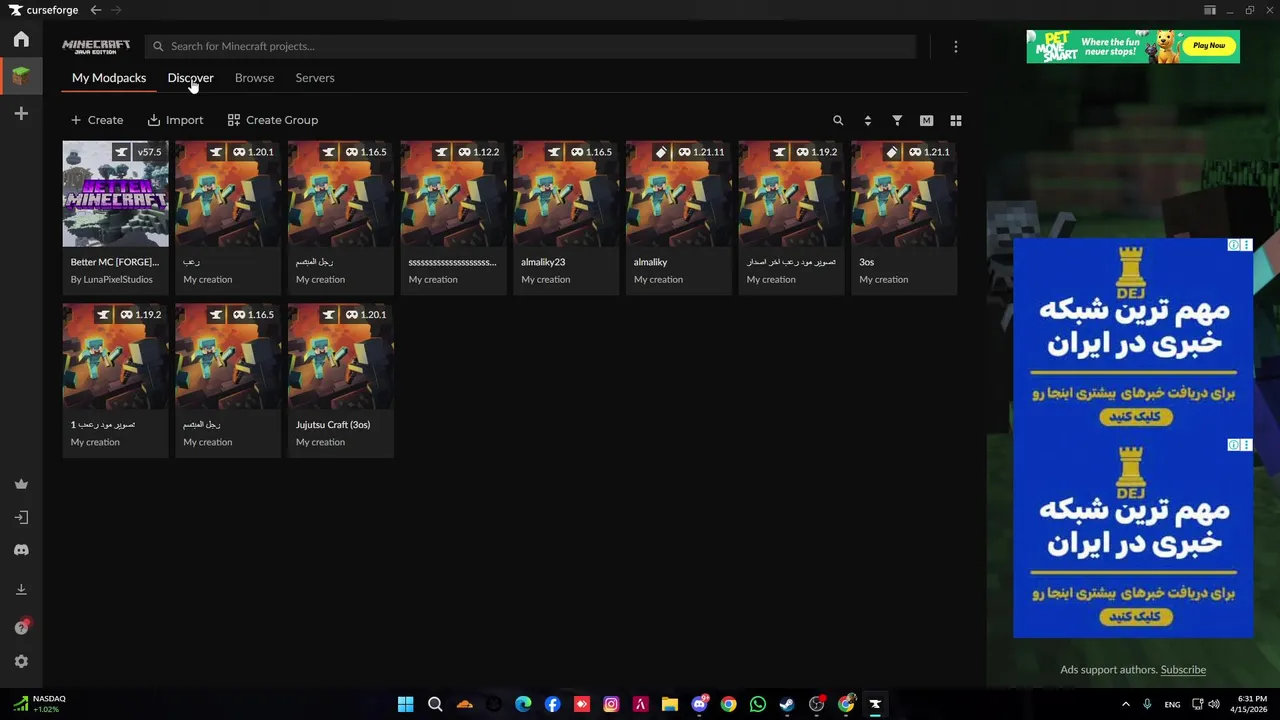Switch to the My Modpacks tab

point(109,77)
